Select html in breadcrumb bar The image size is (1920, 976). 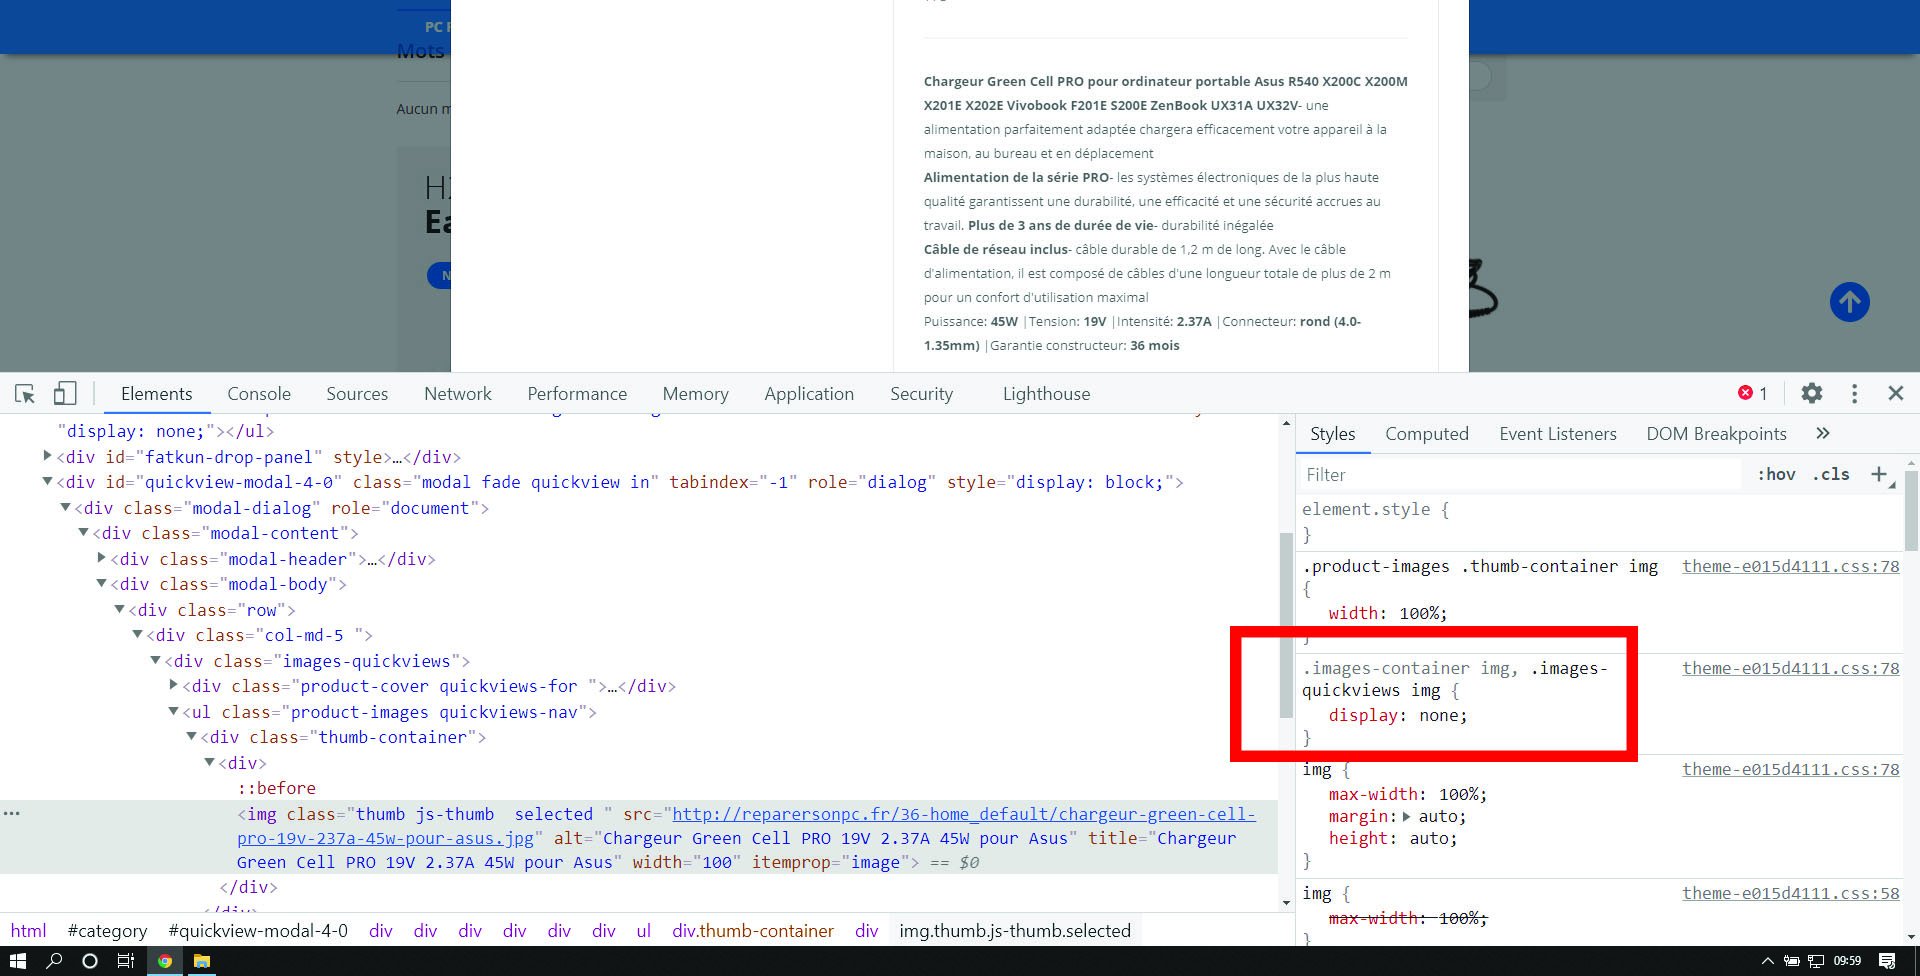28,931
